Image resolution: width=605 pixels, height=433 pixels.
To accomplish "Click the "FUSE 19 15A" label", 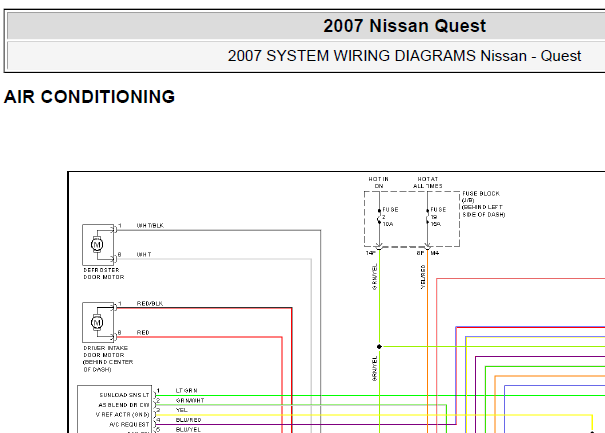I will pyautogui.click(x=438, y=216).
